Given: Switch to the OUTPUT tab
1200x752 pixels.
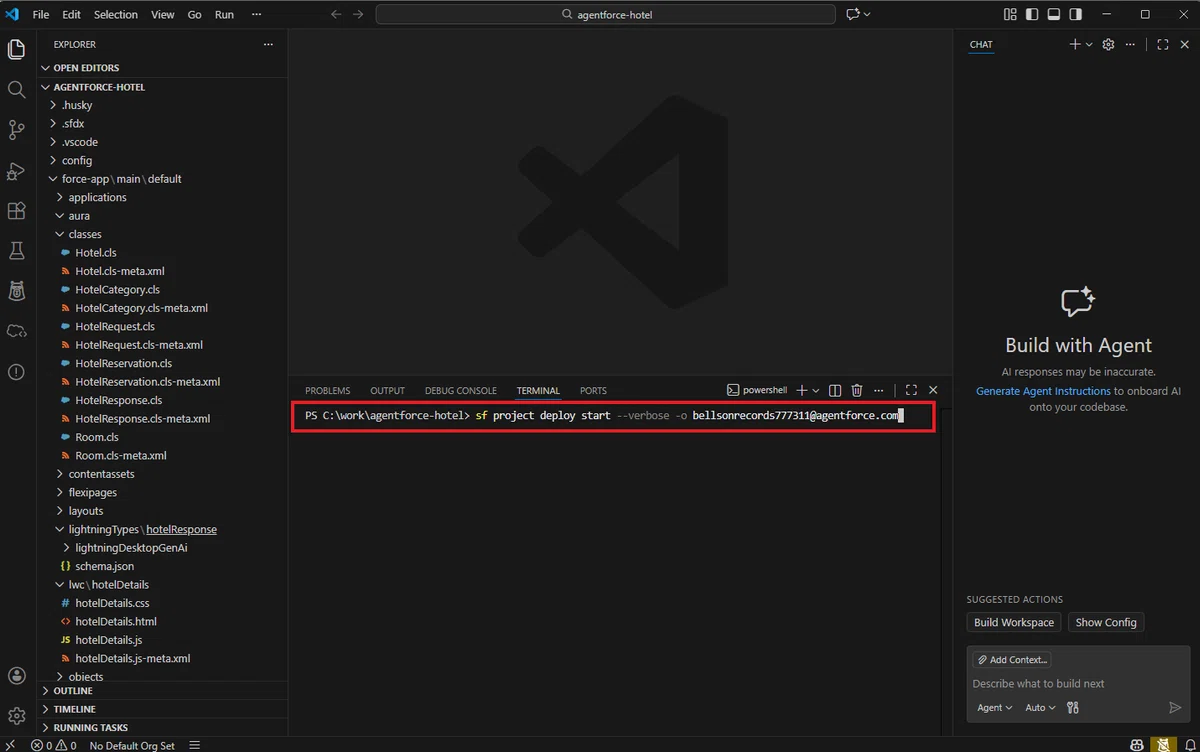Looking at the screenshot, I should coord(387,391).
